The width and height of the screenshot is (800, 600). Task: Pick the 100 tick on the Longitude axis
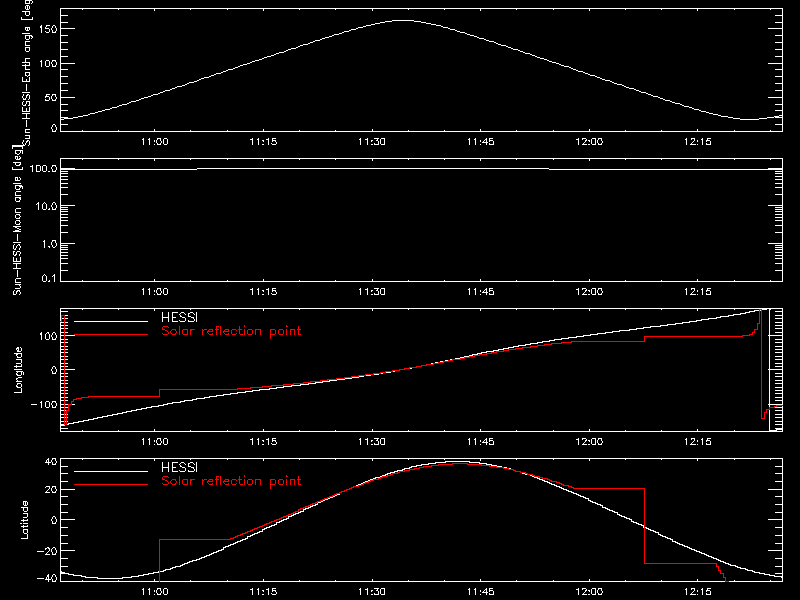[x=47, y=336]
